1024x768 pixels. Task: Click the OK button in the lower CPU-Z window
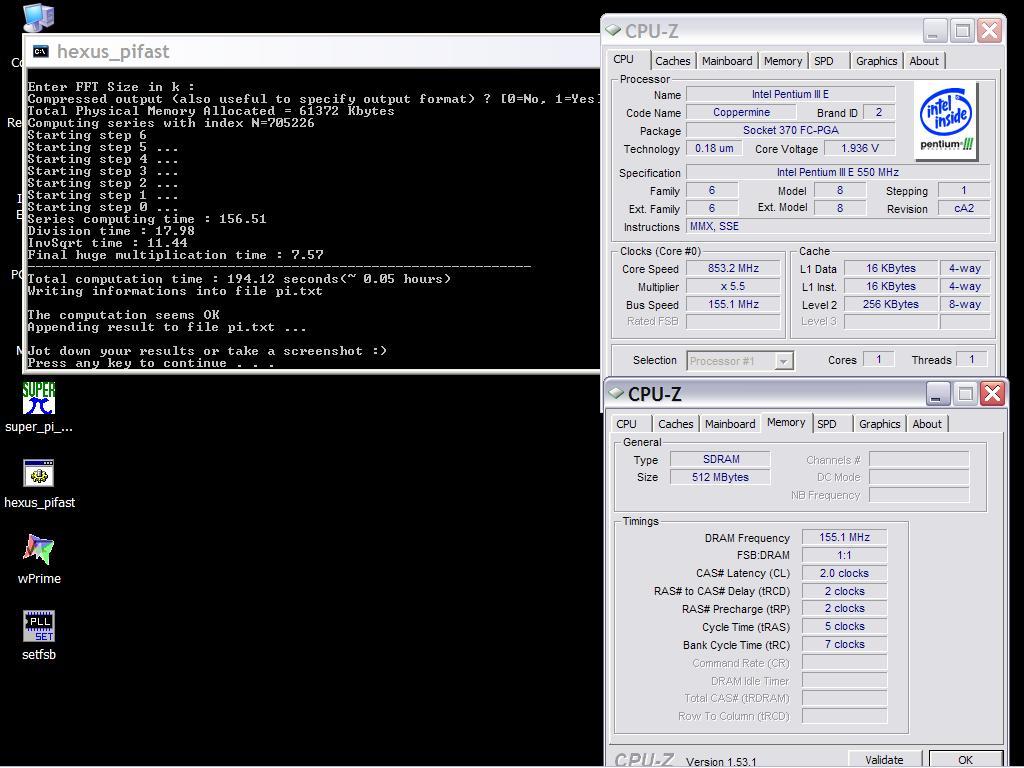965,760
